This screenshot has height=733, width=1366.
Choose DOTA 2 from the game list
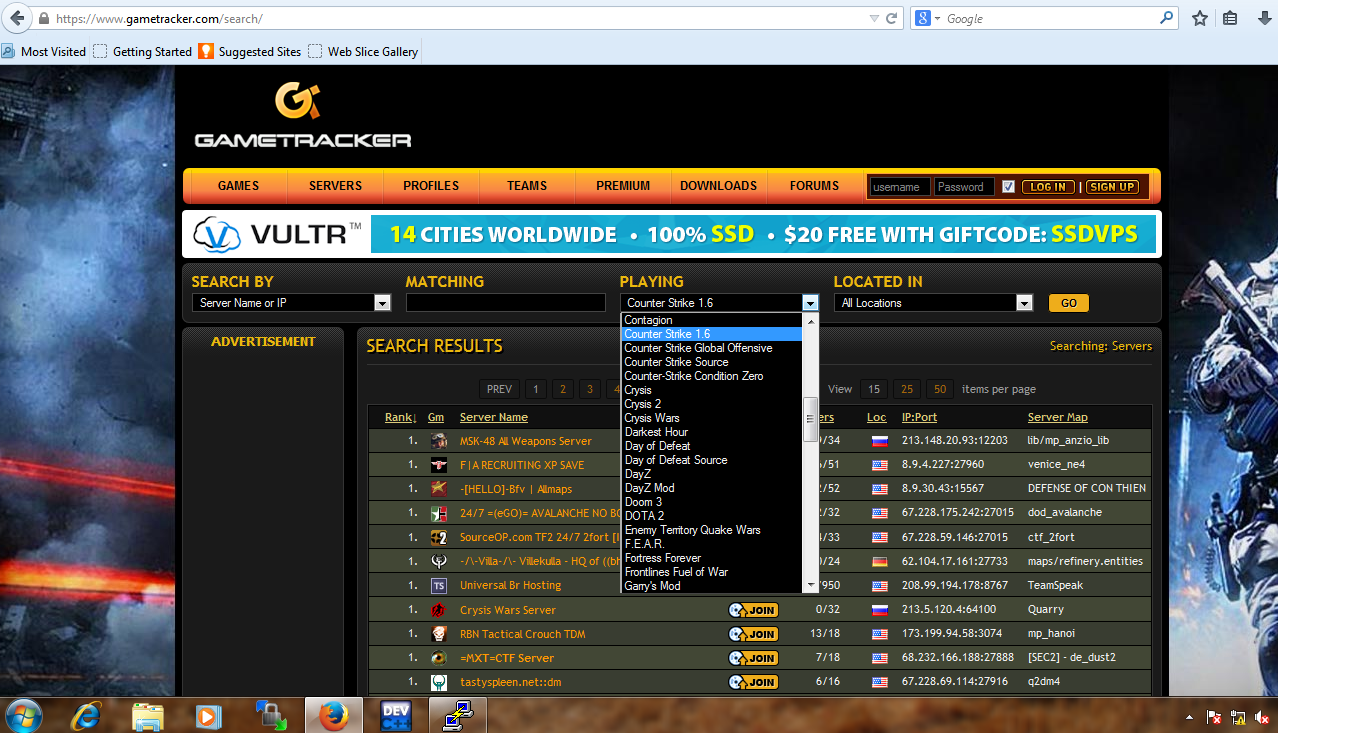click(645, 516)
